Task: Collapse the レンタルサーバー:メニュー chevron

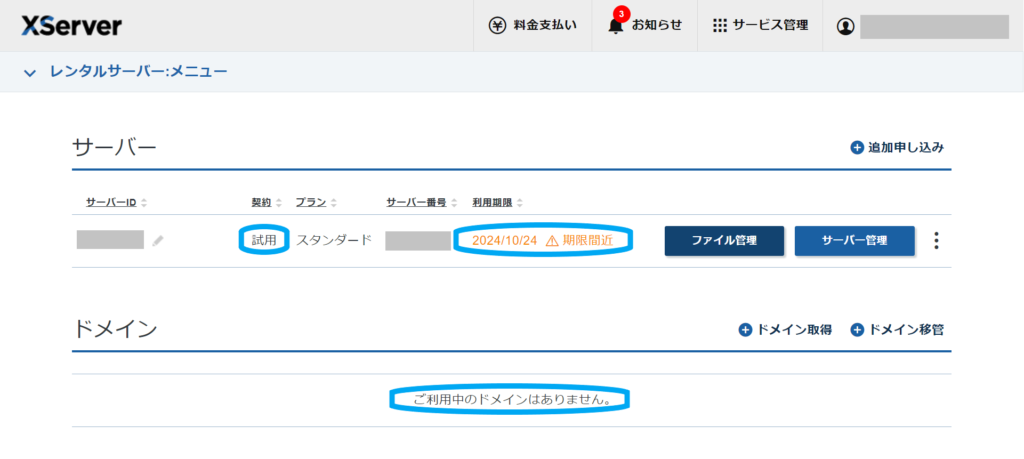Action: 29,72
